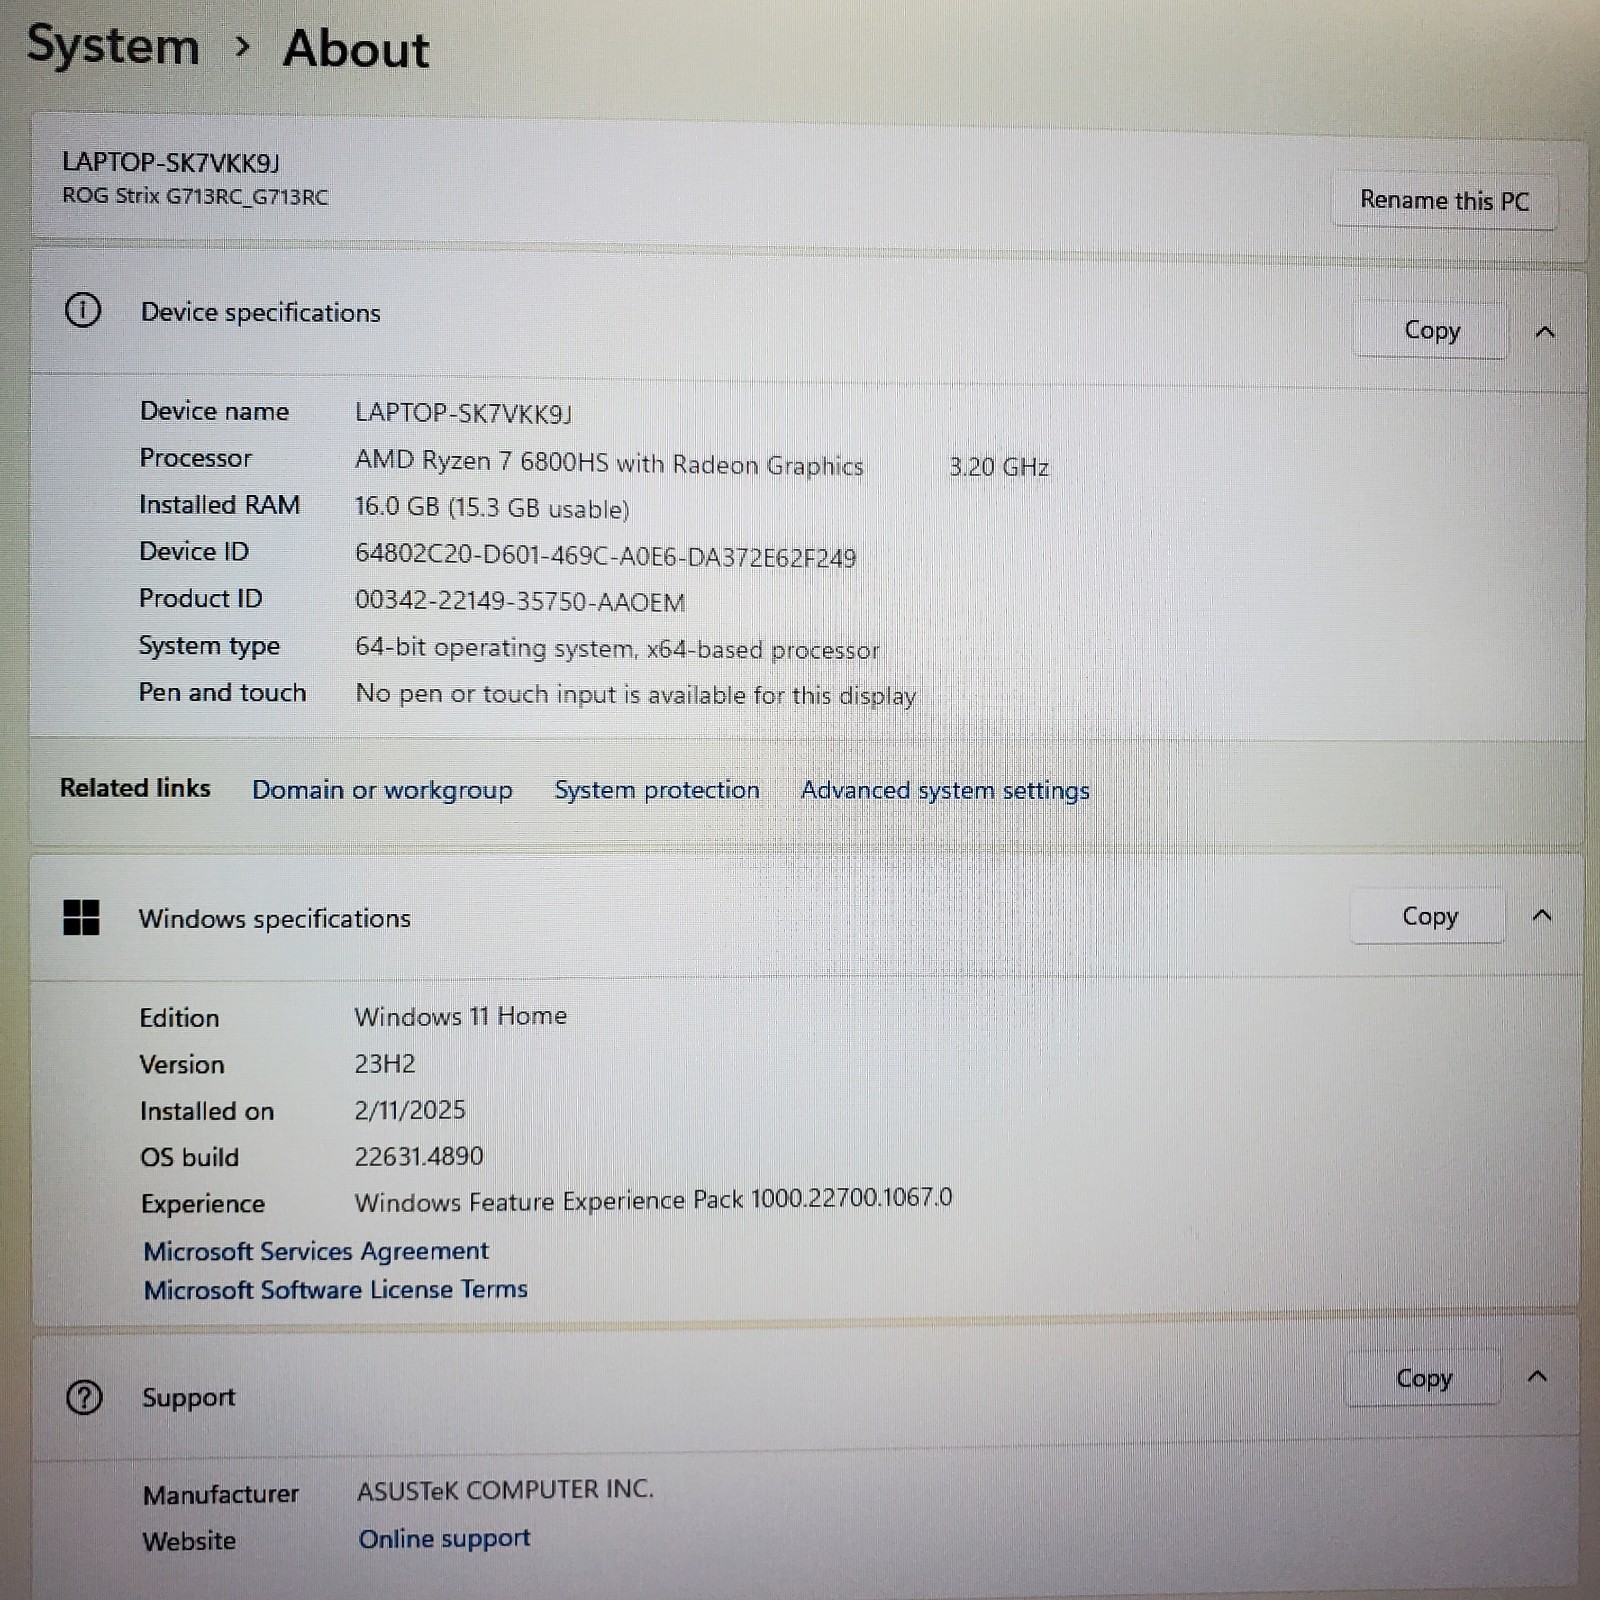The image size is (1600, 1600).
Task: Click the Windows specifications header title
Action: click(x=275, y=919)
